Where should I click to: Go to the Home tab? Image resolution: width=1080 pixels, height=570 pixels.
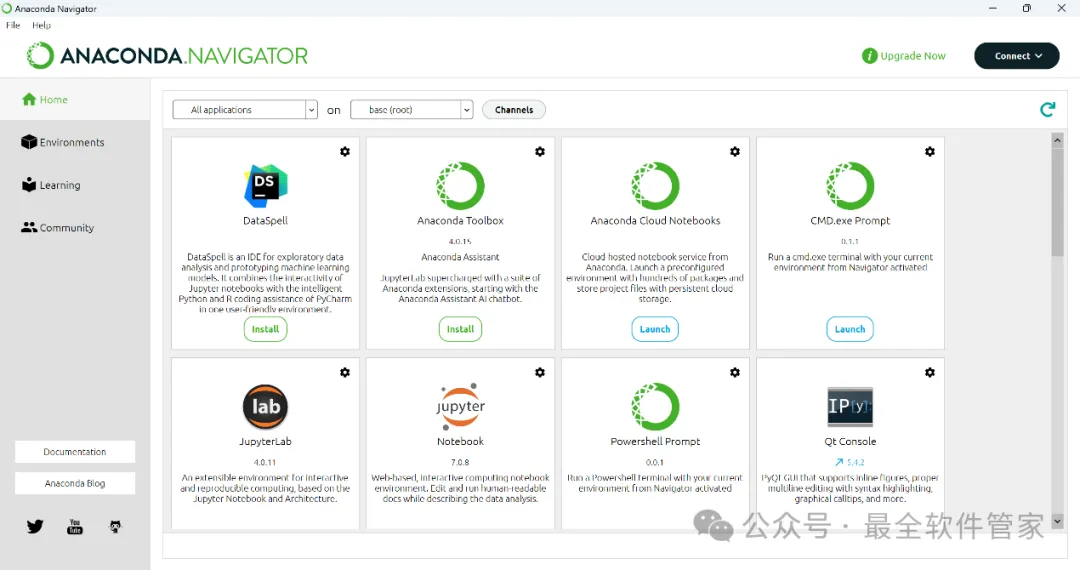74,100
